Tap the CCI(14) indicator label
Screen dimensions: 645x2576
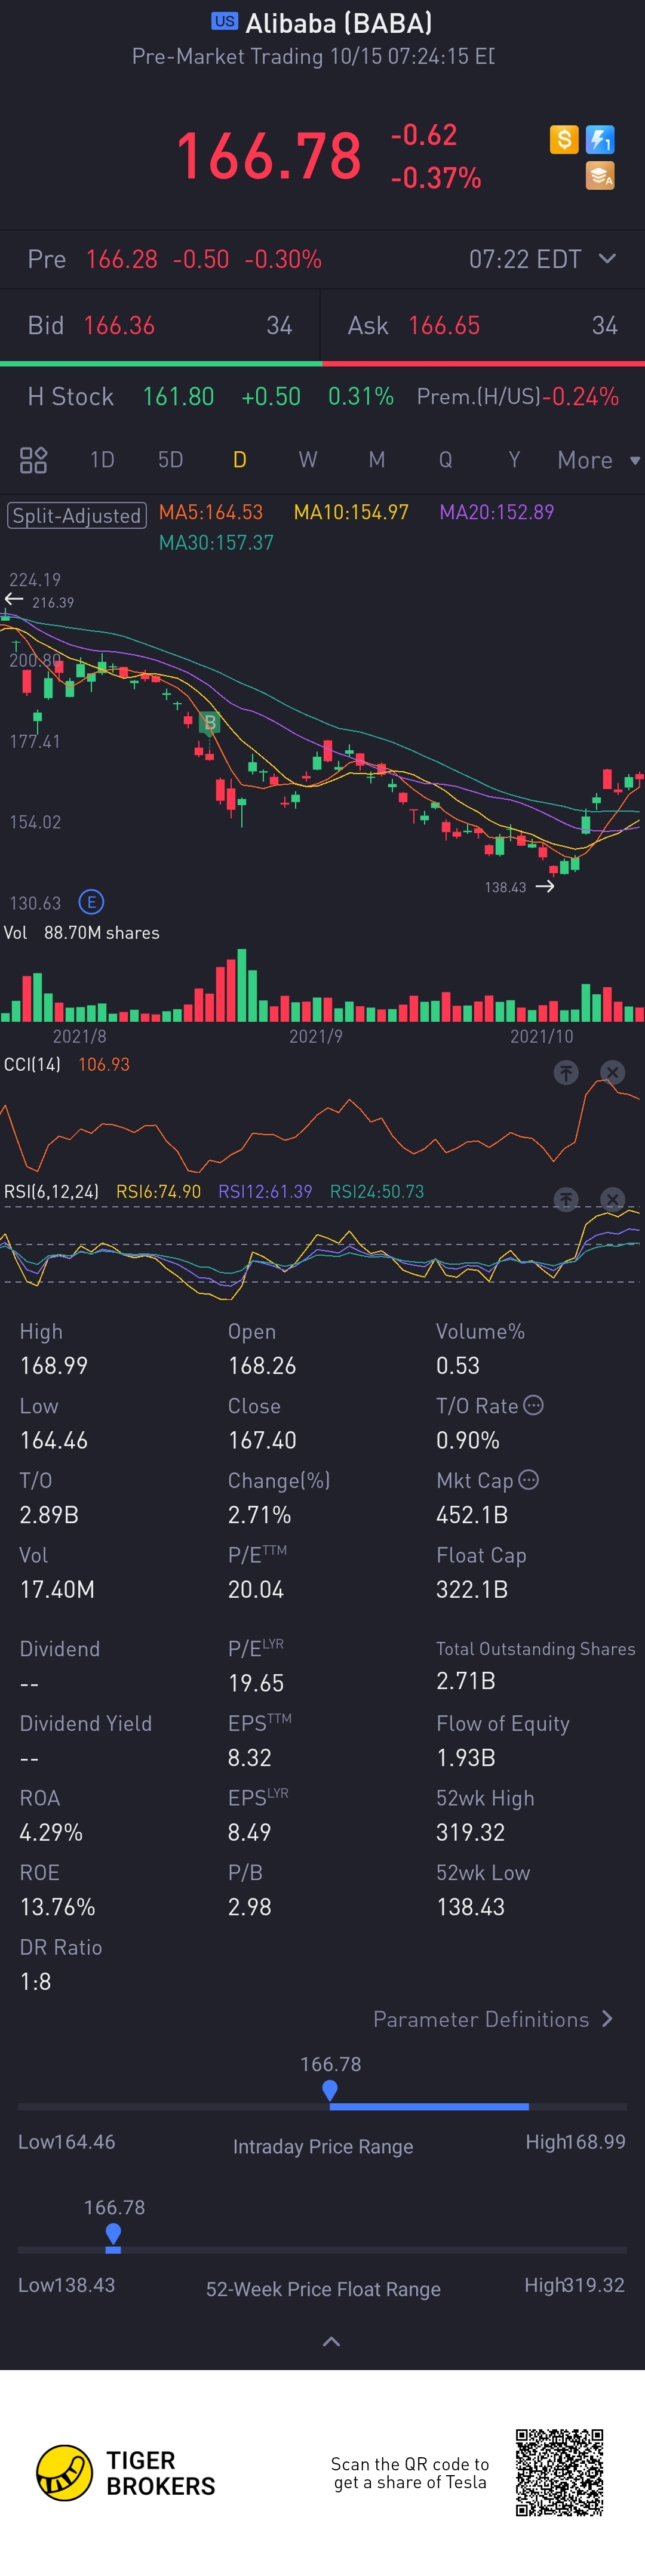tap(32, 1064)
